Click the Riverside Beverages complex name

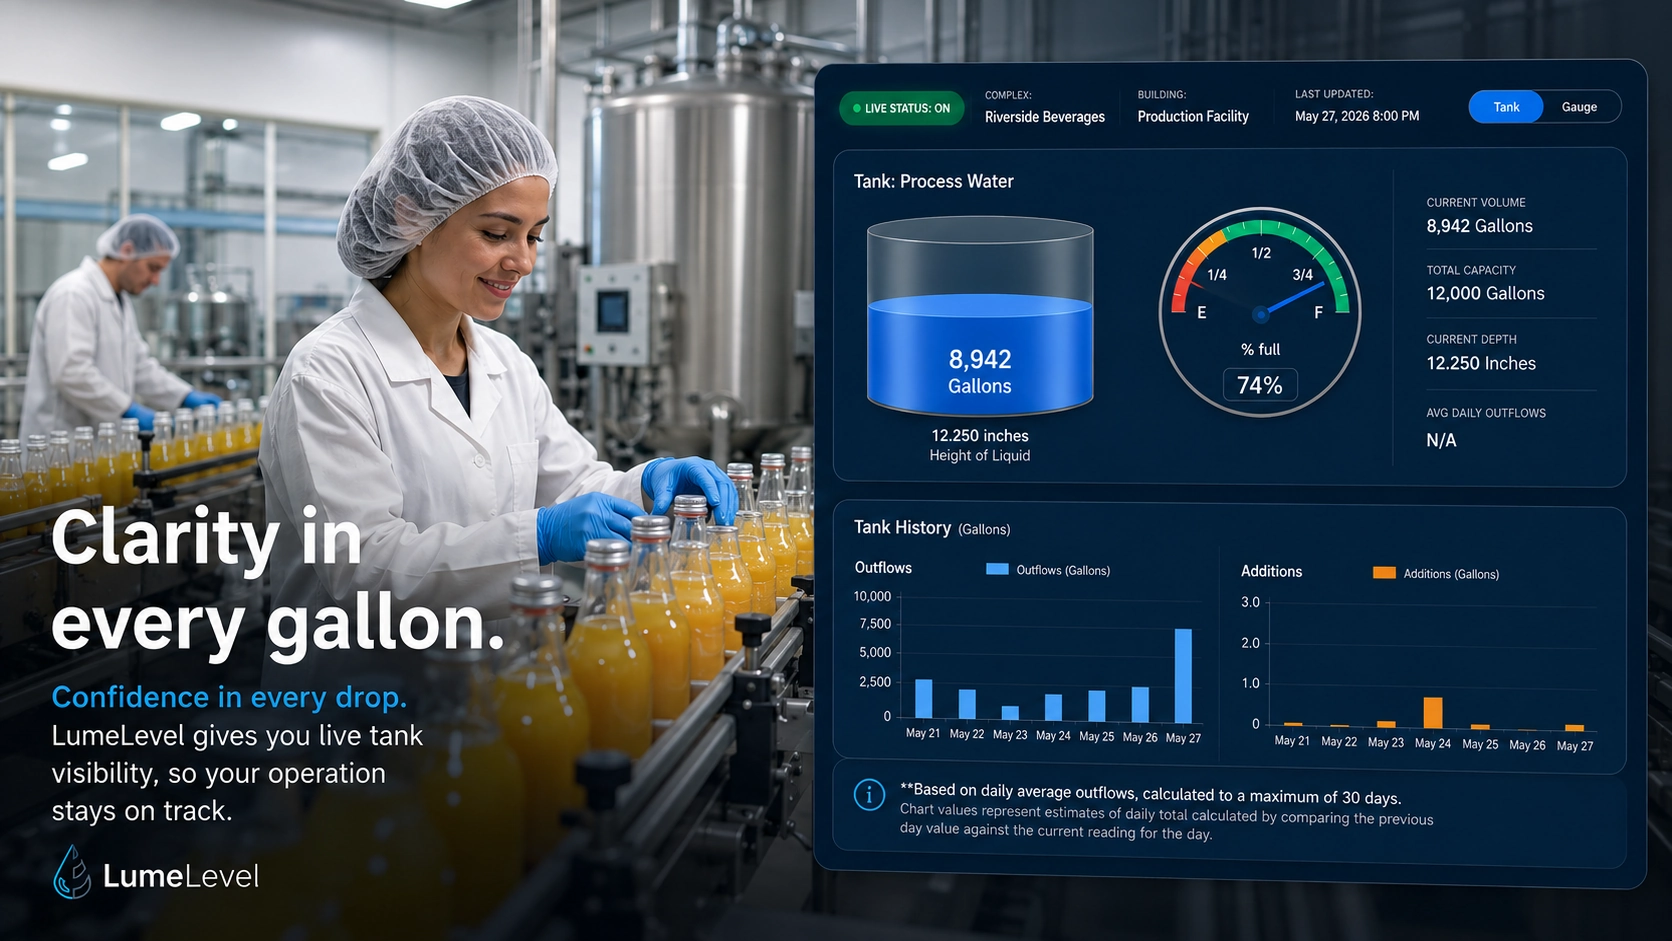[x=1045, y=117]
